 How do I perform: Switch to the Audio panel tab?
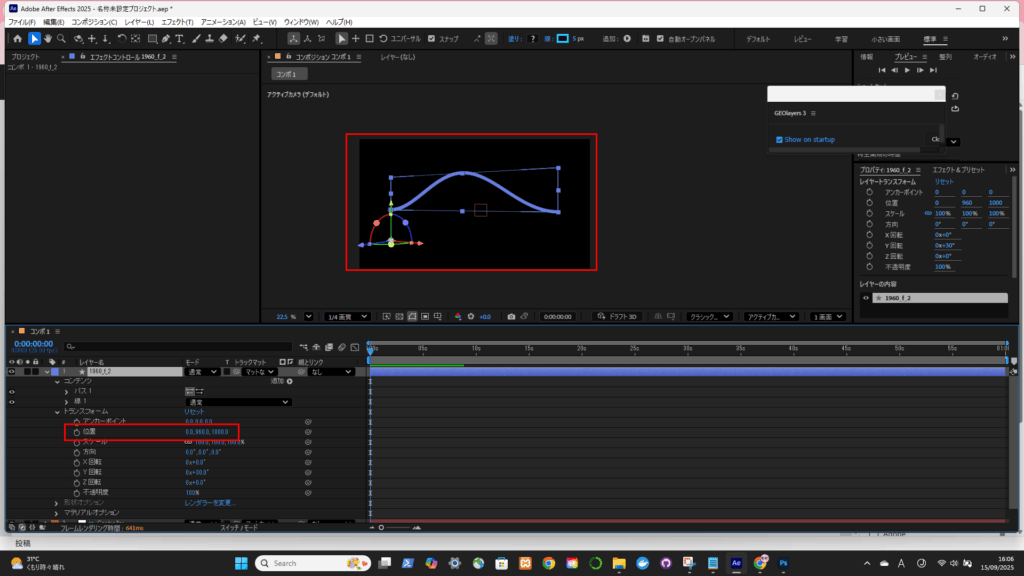(x=985, y=57)
